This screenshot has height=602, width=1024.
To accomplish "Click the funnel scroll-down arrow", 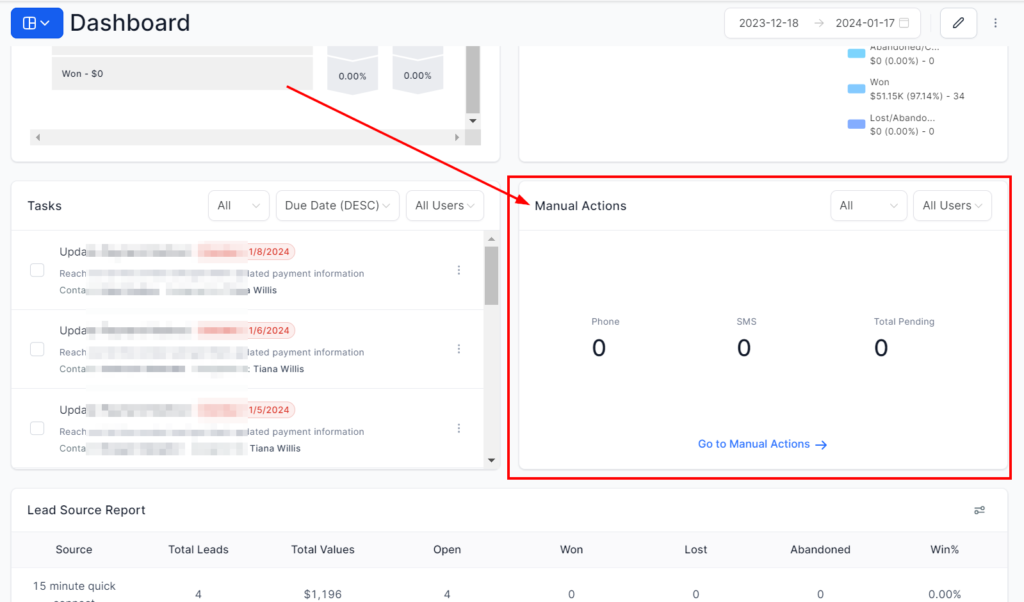I will (473, 121).
